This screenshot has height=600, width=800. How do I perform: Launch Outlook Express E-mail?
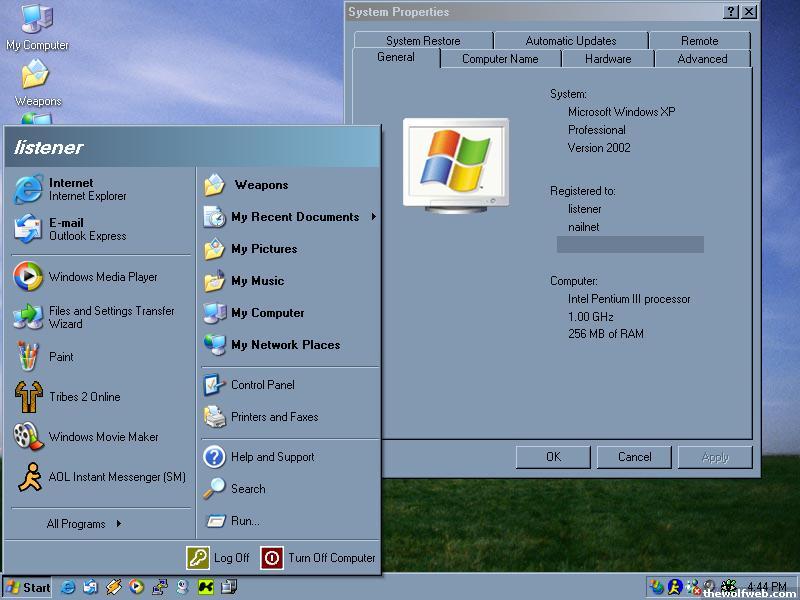(85, 229)
